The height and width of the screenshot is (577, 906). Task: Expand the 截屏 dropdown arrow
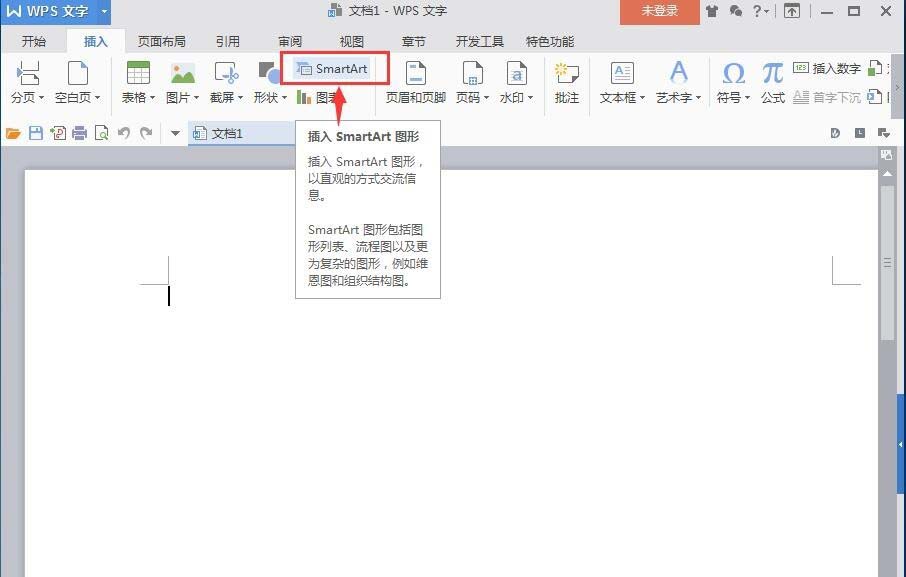[240, 98]
